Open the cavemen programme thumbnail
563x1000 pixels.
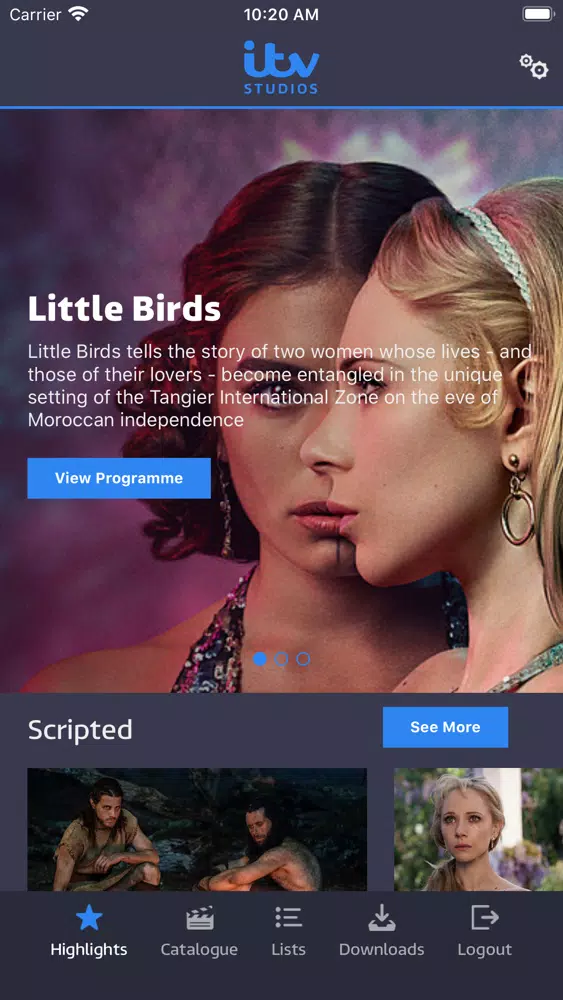[197, 829]
